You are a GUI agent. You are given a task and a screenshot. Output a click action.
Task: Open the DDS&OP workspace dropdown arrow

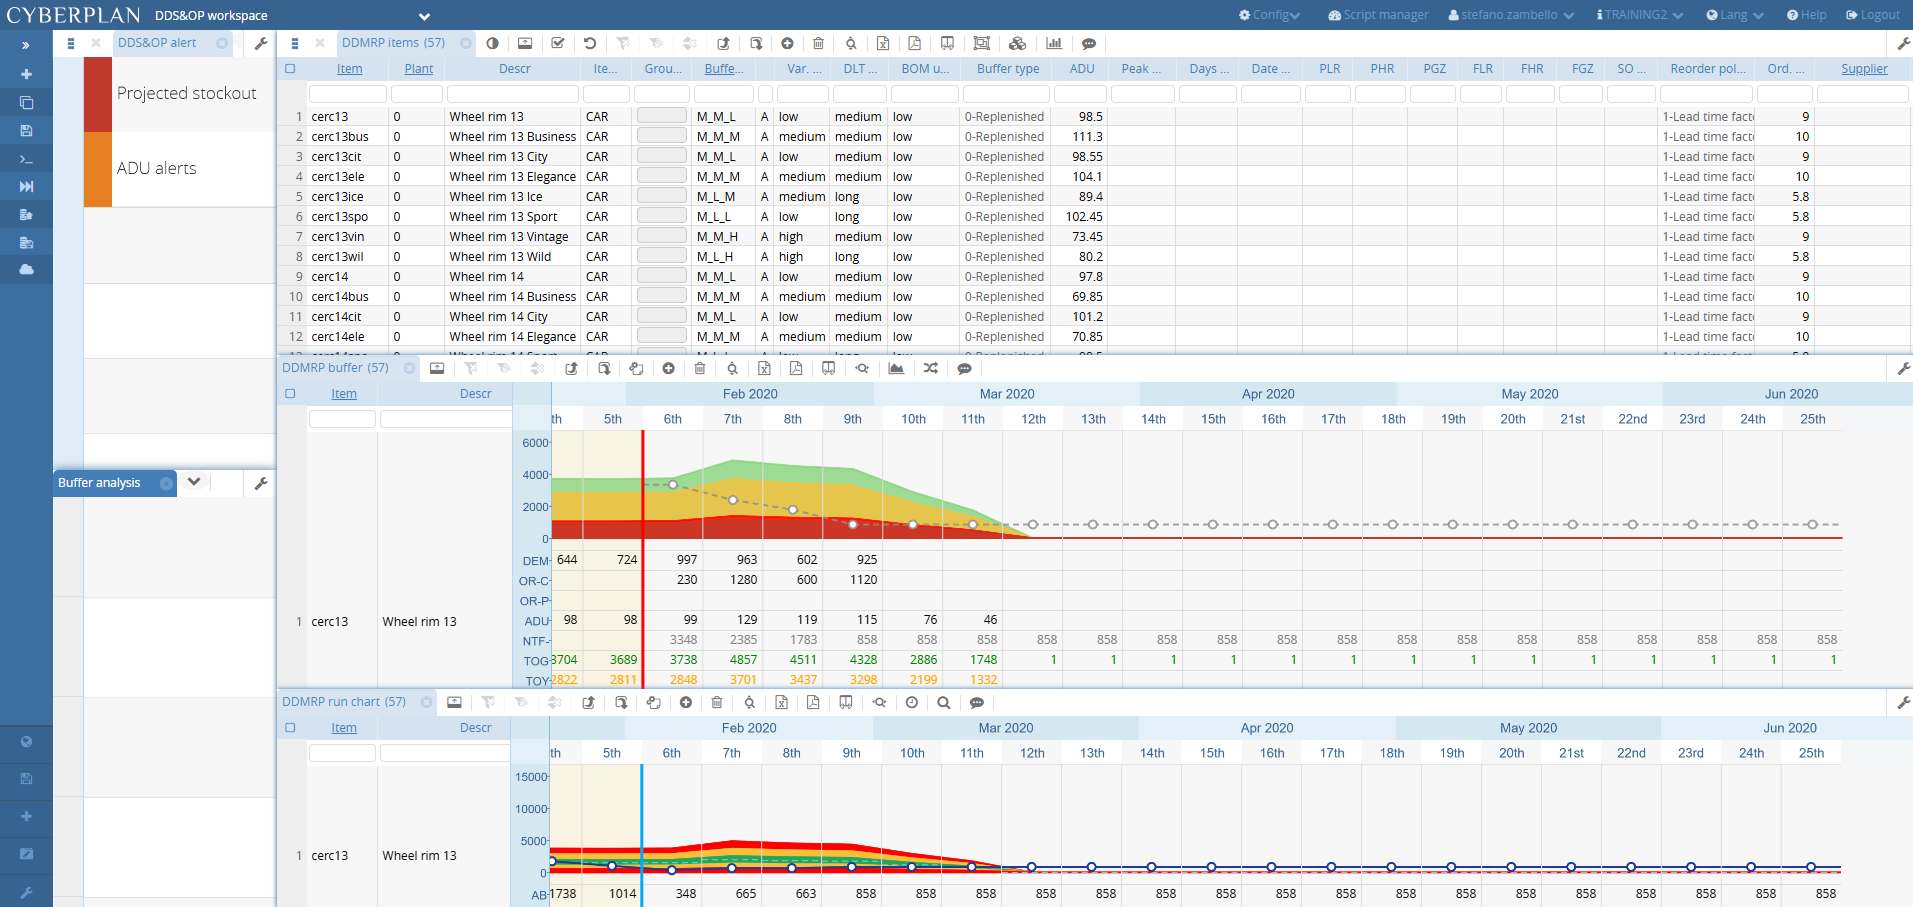424,16
